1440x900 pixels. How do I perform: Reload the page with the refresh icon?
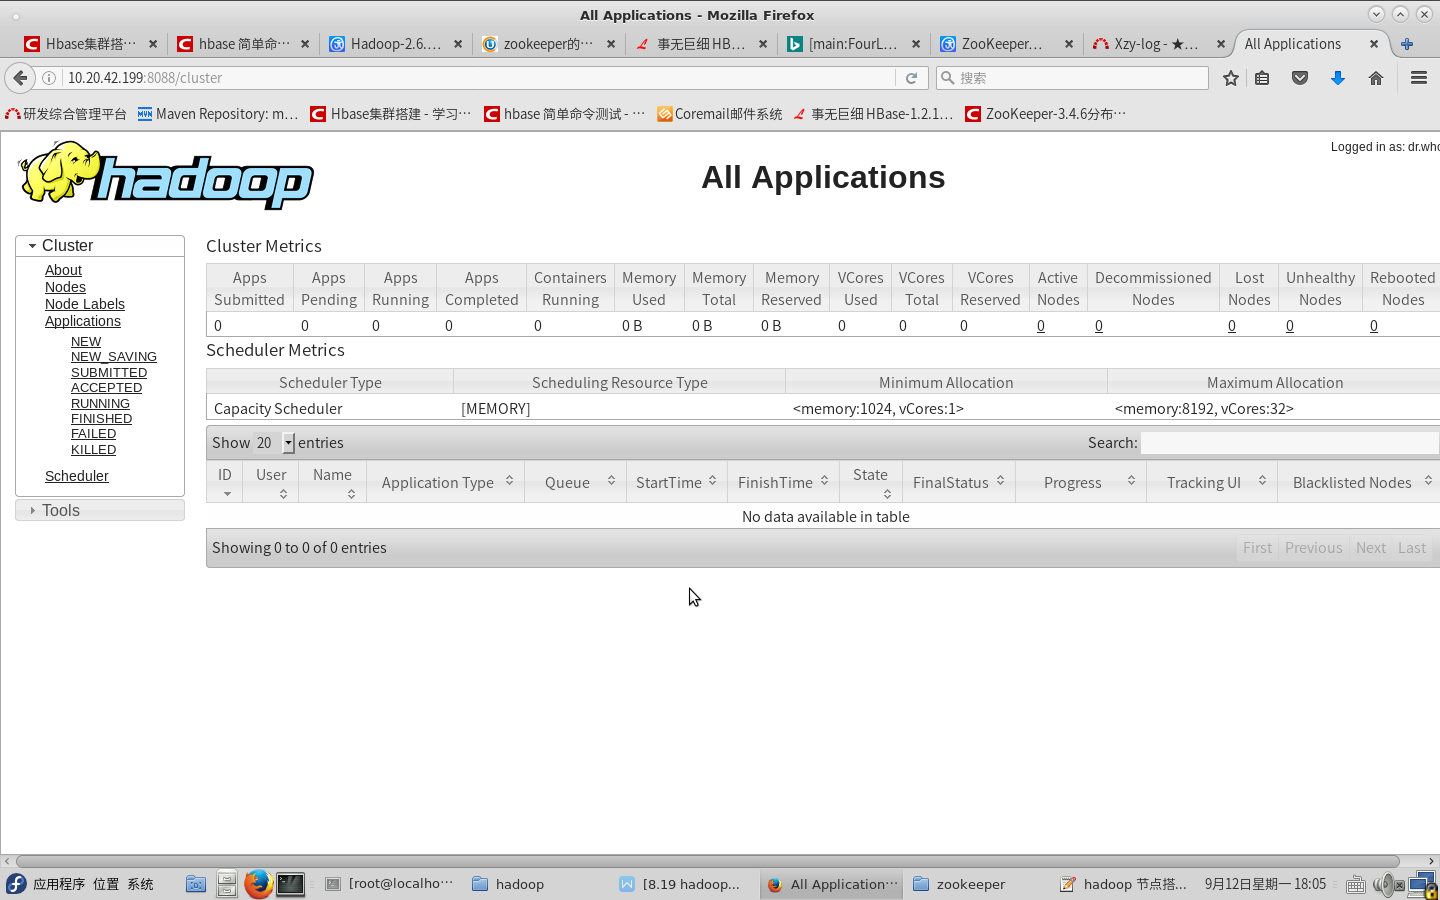point(911,78)
